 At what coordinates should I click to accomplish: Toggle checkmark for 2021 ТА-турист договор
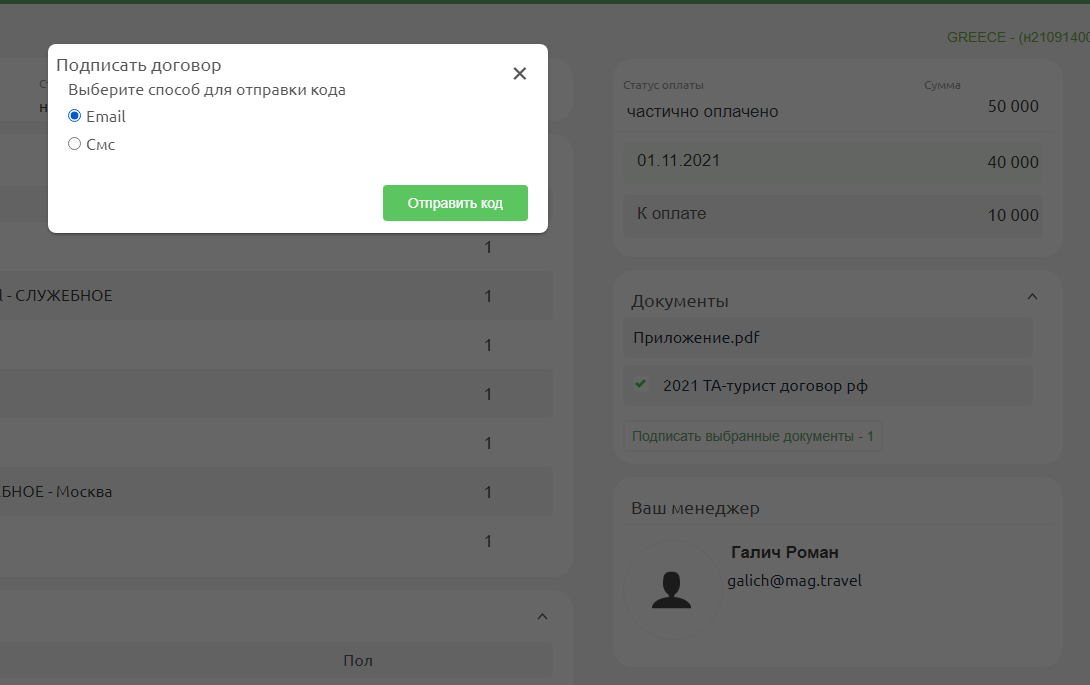(x=640, y=384)
